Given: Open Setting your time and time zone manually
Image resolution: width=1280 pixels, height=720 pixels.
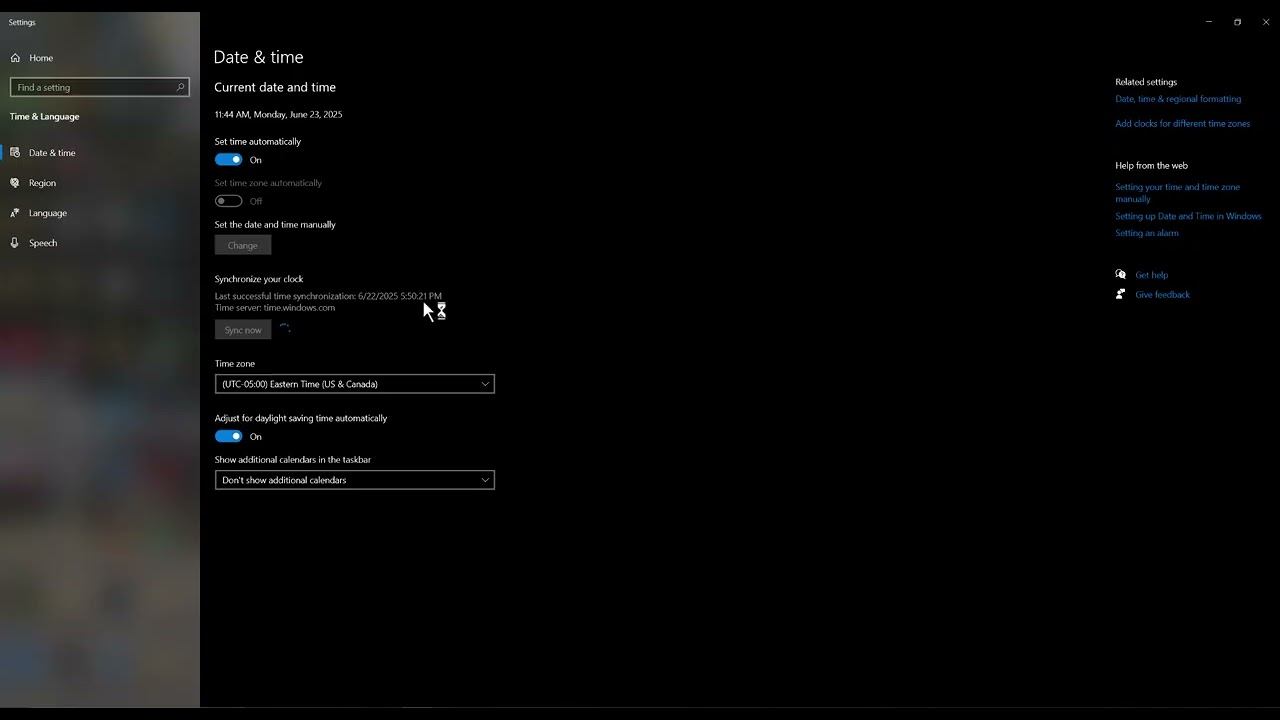Looking at the screenshot, I should click(1178, 193).
